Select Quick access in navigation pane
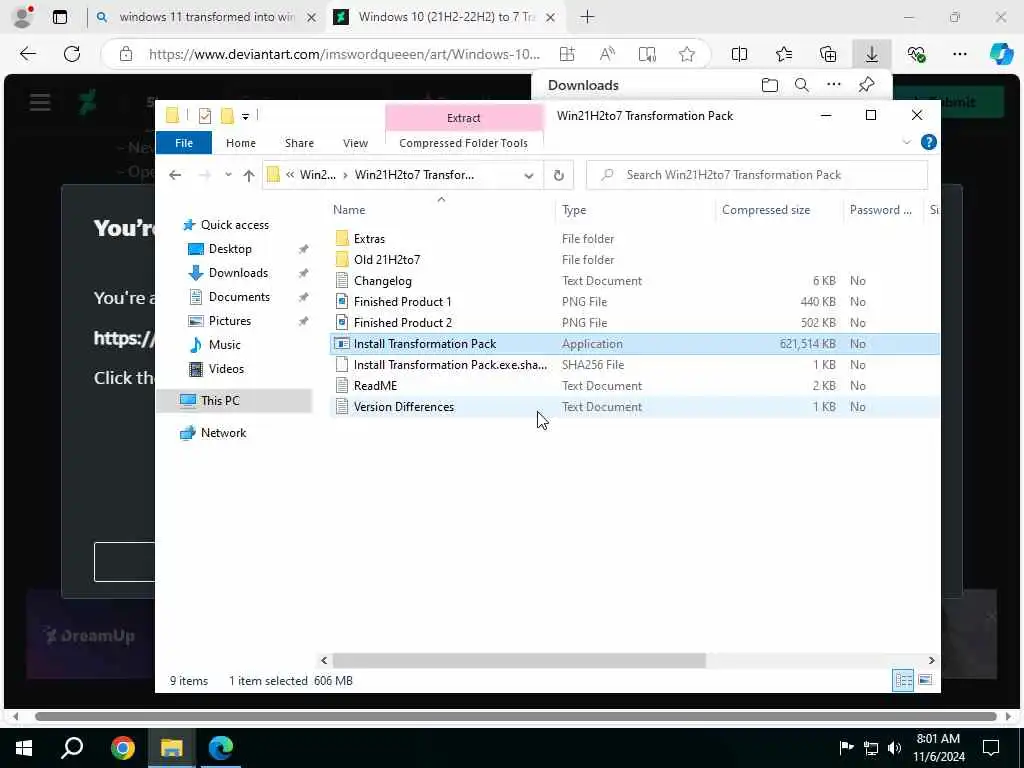1024x768 pixels. [234, 225]
